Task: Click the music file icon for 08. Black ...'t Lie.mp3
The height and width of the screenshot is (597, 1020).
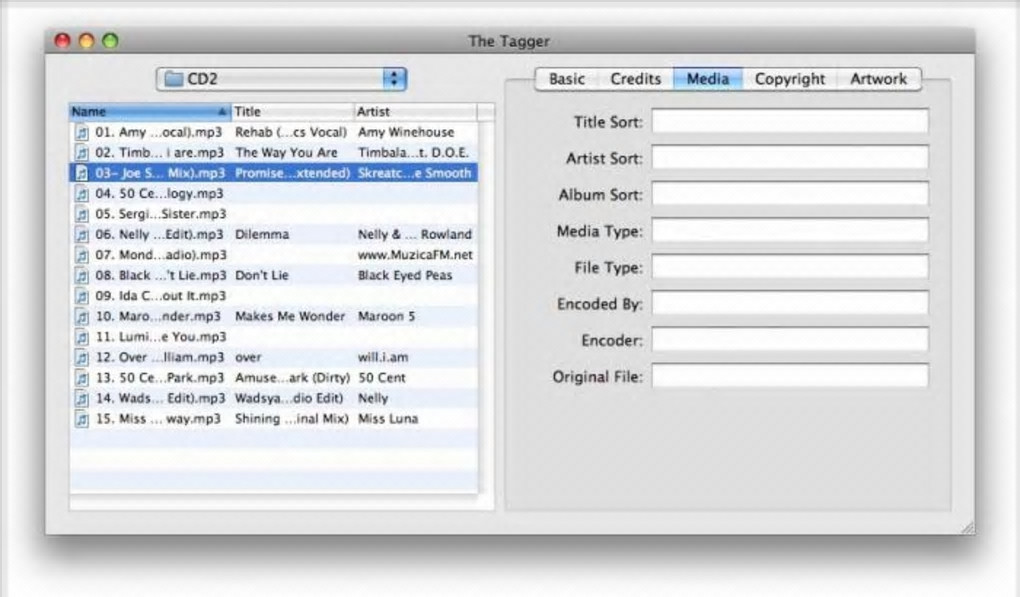Action: pyautogui.click(x=82, y=276)
